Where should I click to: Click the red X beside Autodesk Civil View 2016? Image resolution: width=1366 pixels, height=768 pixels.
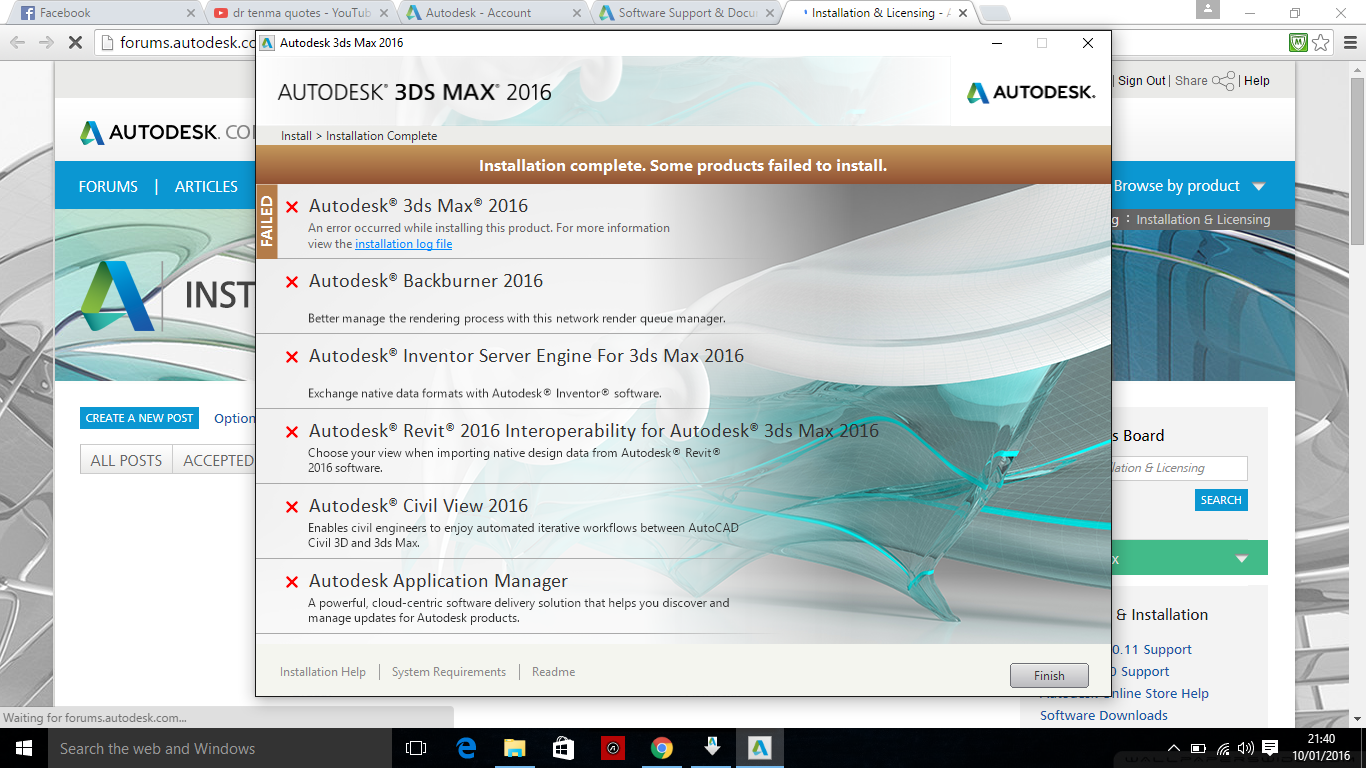tap(292, 507)
